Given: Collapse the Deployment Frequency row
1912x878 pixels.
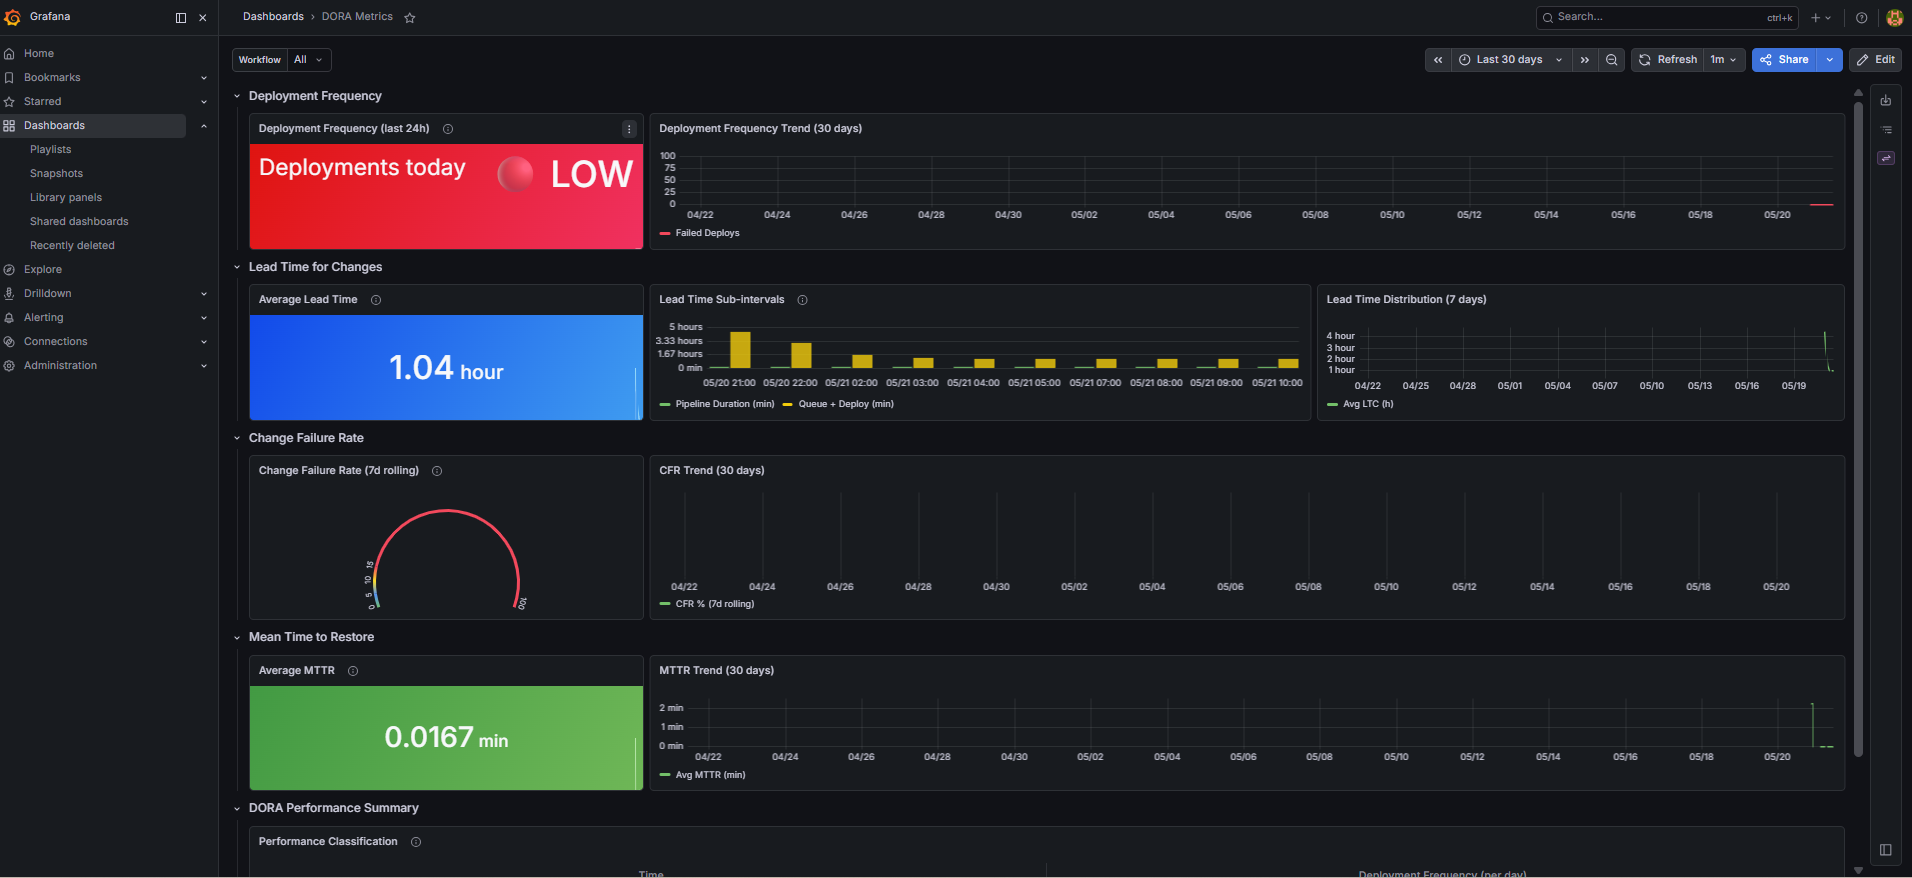Looking at the screenshot, I should click(x=237, y=97).
